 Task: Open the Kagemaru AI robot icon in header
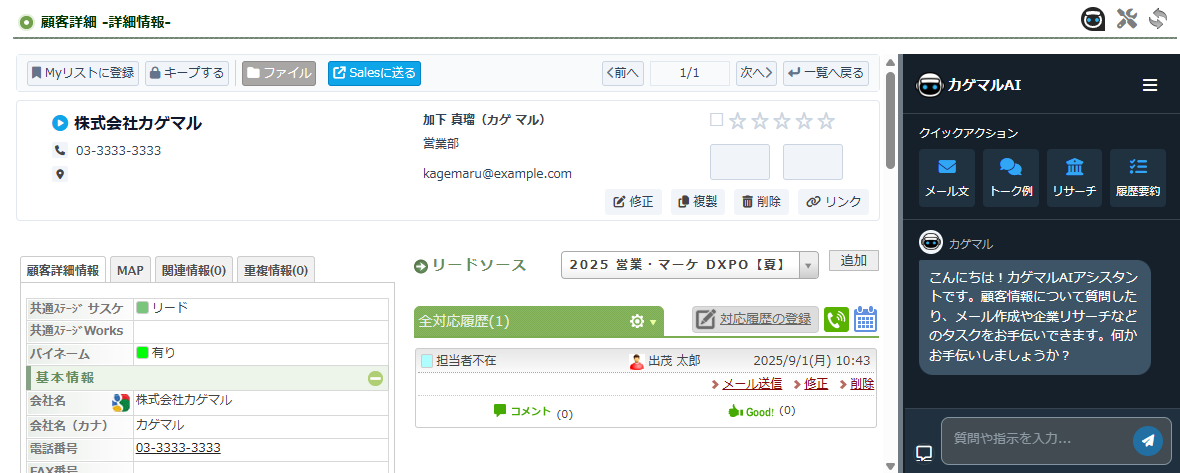pos(1093,18)
